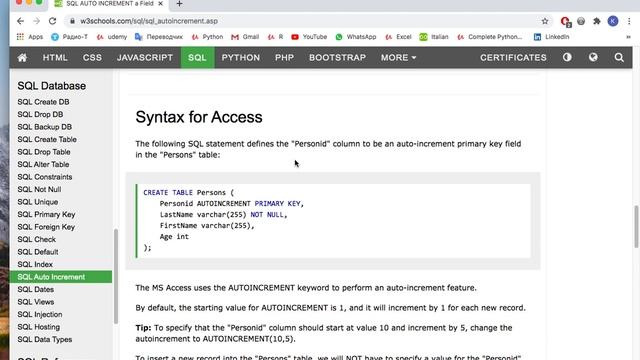Image resolution: width=640 pixels, height=360 pixels.
Task: Show hidden bookmarks overflow chevron
Action: [629, 37]
